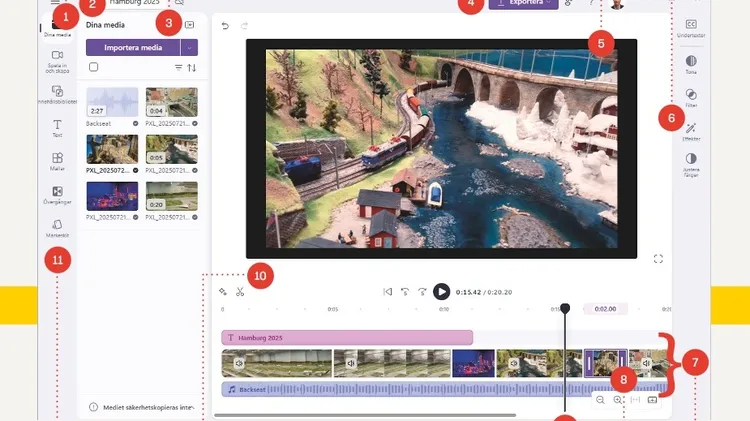Click the scissors split tool
The height and width of the screenshot is (421, 750).
pyautogui.click(x=240, y=292)
